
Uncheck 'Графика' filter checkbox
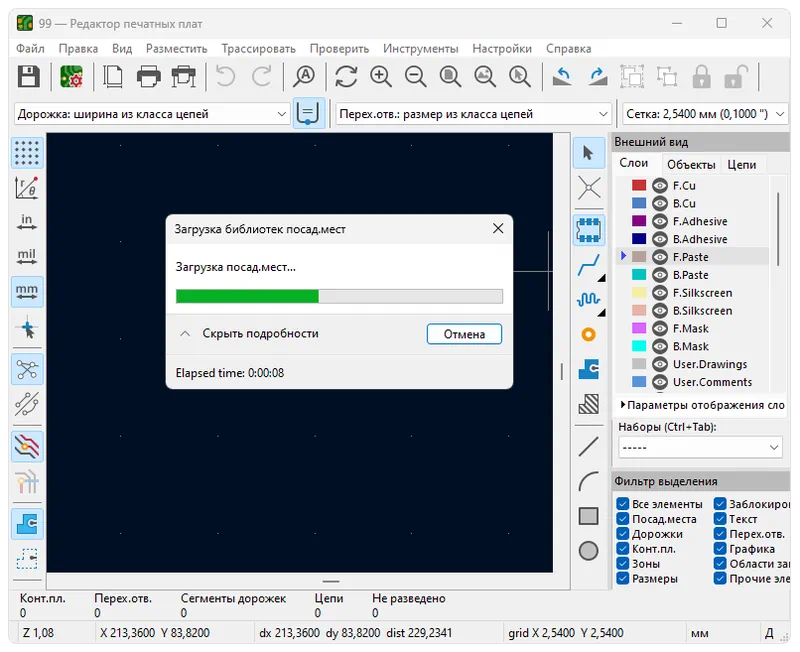point(720,548)
